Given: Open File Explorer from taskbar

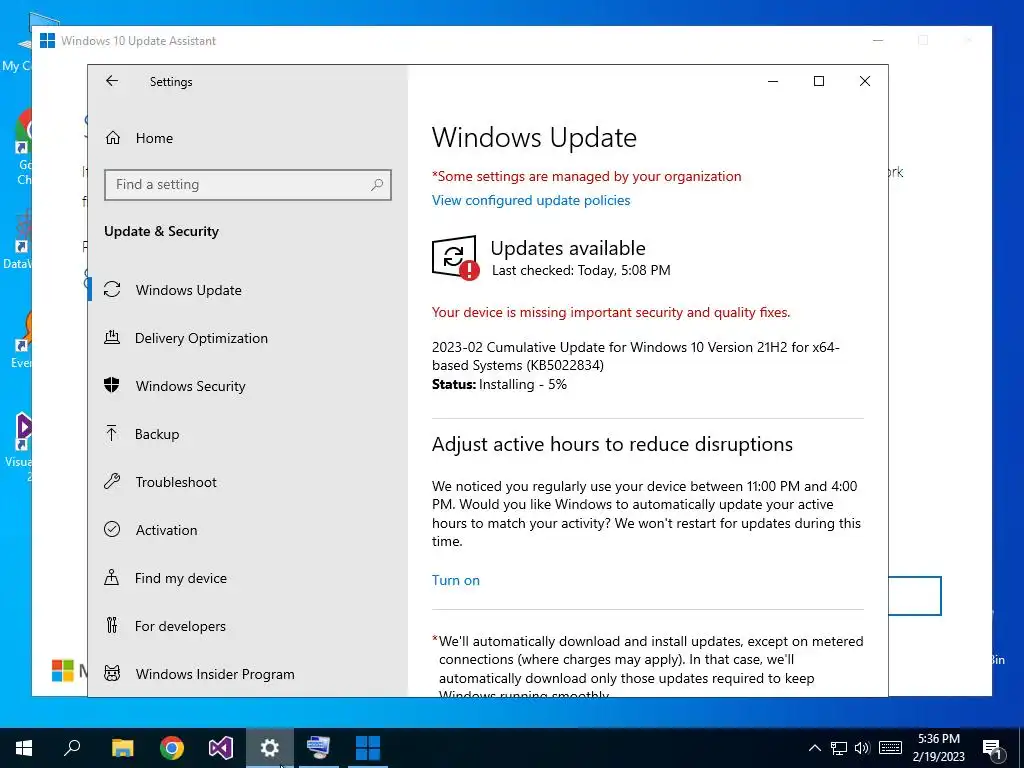Looking at the screenshot, I should [122, 748].
